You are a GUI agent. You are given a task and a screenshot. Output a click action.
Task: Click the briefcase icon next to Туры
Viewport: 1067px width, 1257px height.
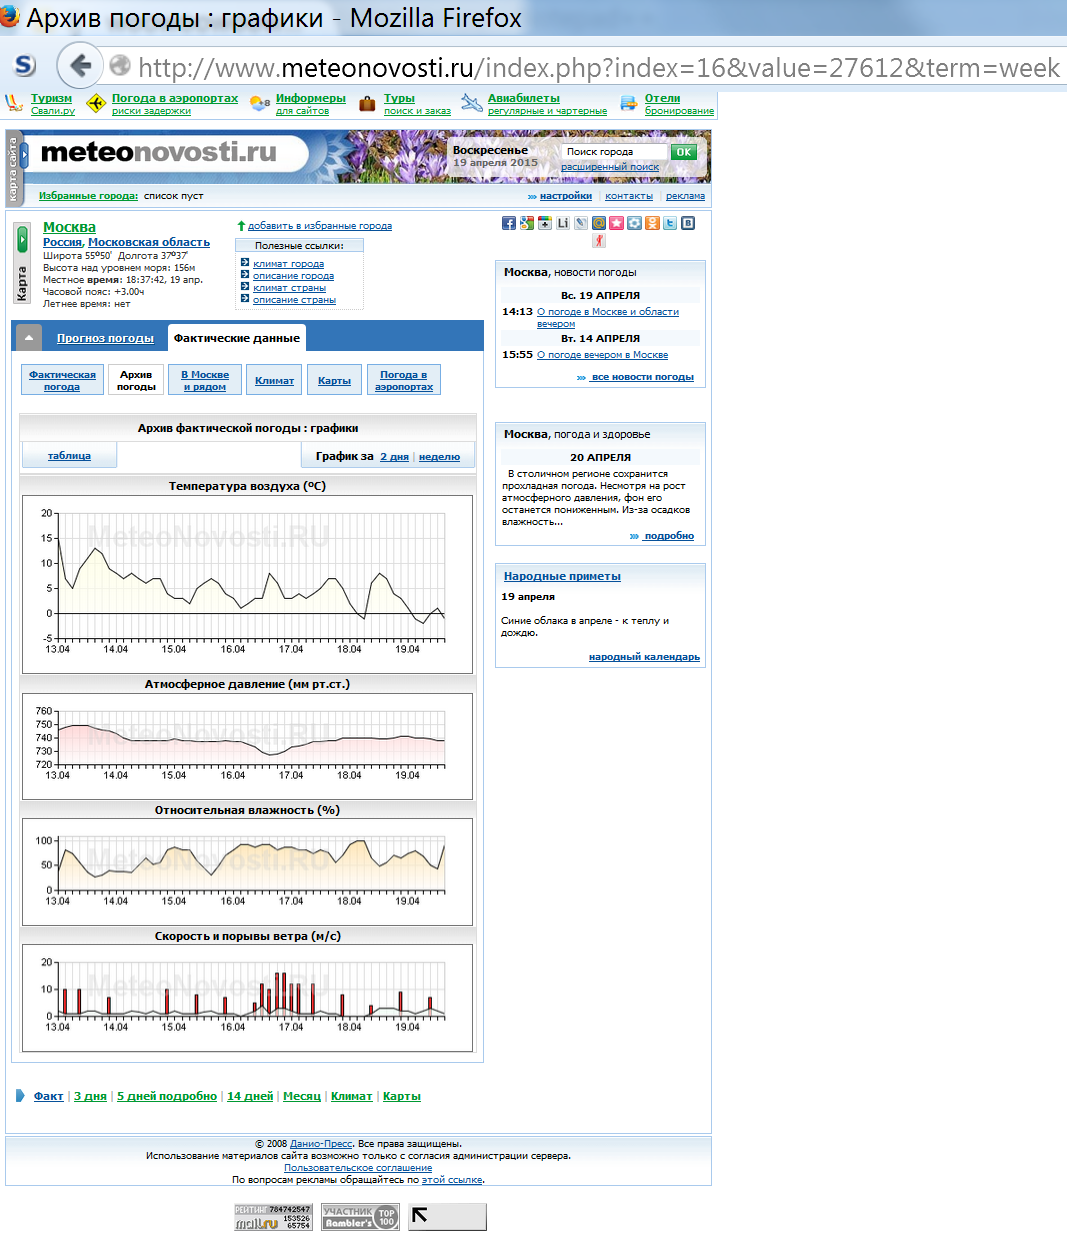click(367, 103)
